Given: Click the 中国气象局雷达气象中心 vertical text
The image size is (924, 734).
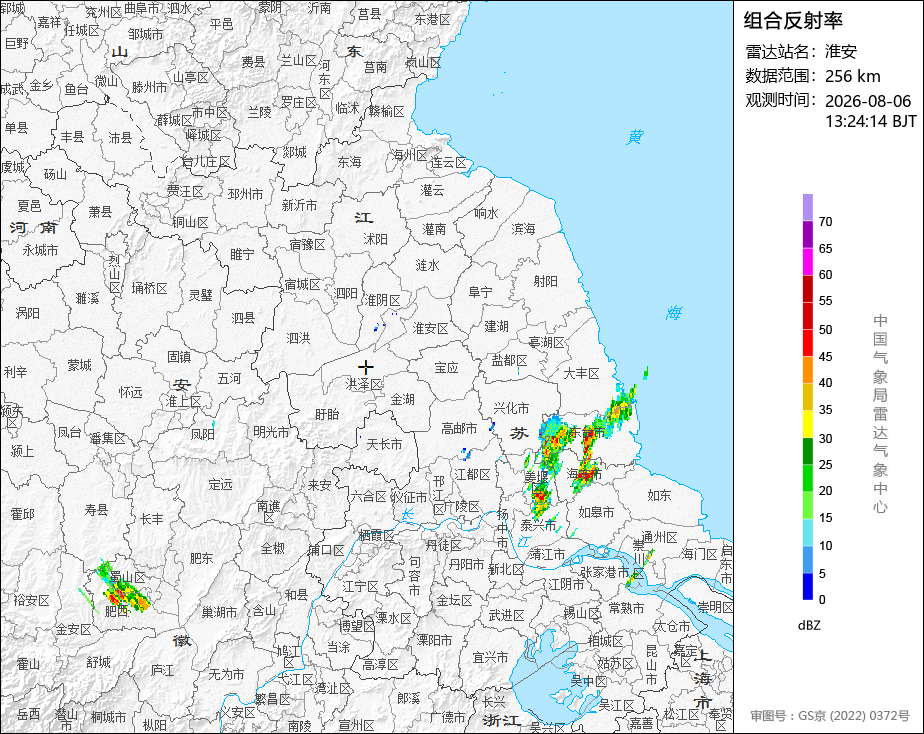Looking at the screenshot, I should tap(880, 414).
